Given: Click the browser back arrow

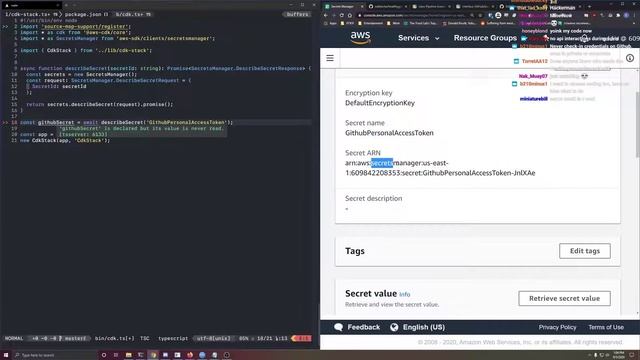Looking at the screenshot, I should tap(325, 15).
